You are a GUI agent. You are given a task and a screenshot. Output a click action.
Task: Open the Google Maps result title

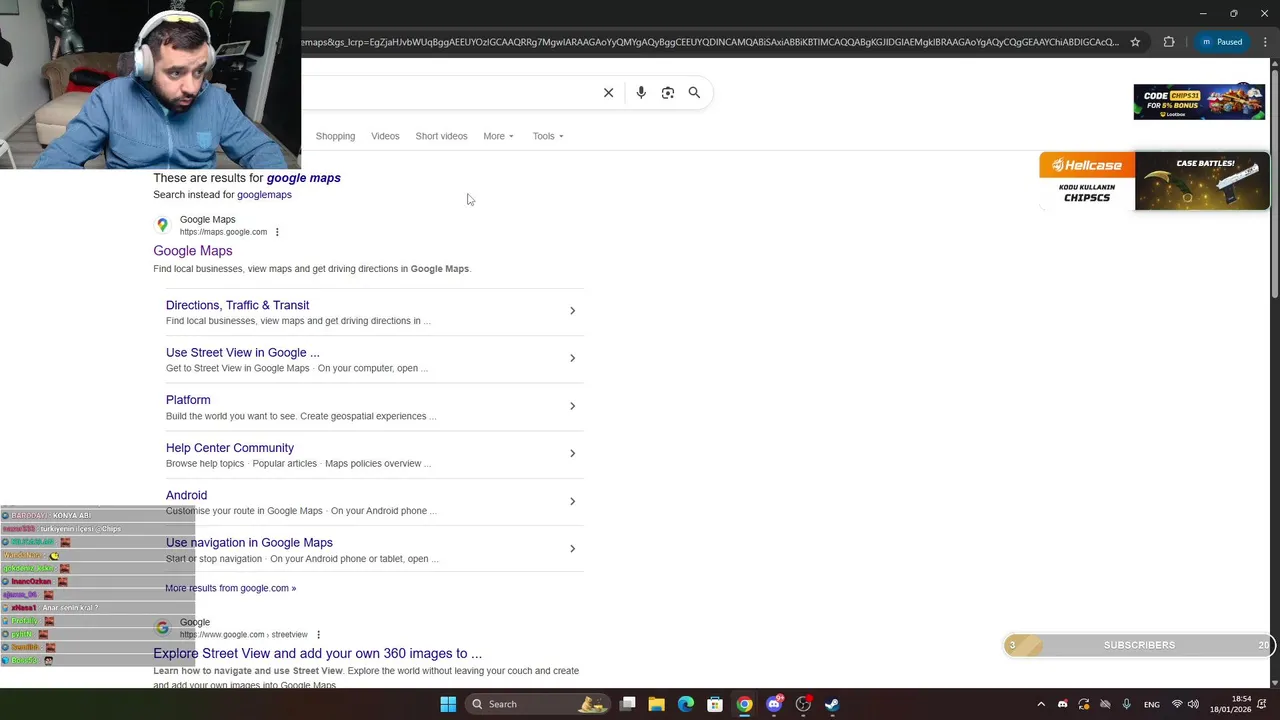point(193,251)
